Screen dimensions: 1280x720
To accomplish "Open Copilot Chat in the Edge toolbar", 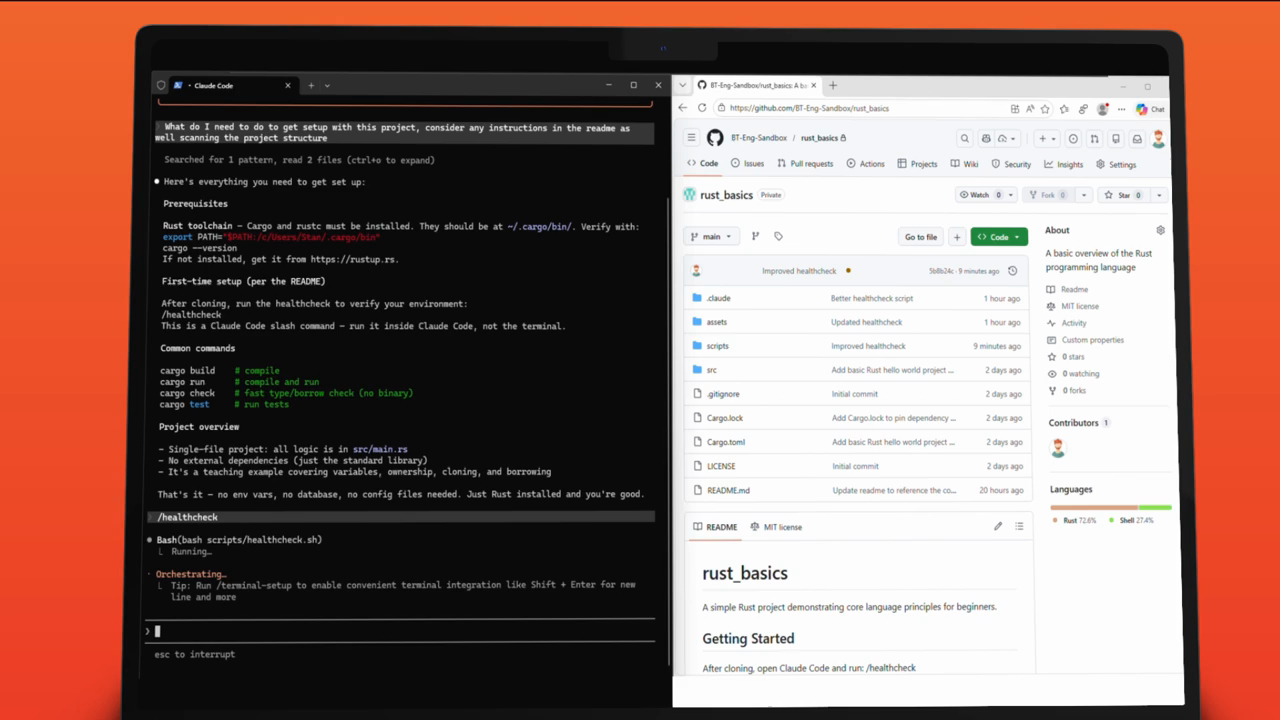I will (x=1150, y=109).
